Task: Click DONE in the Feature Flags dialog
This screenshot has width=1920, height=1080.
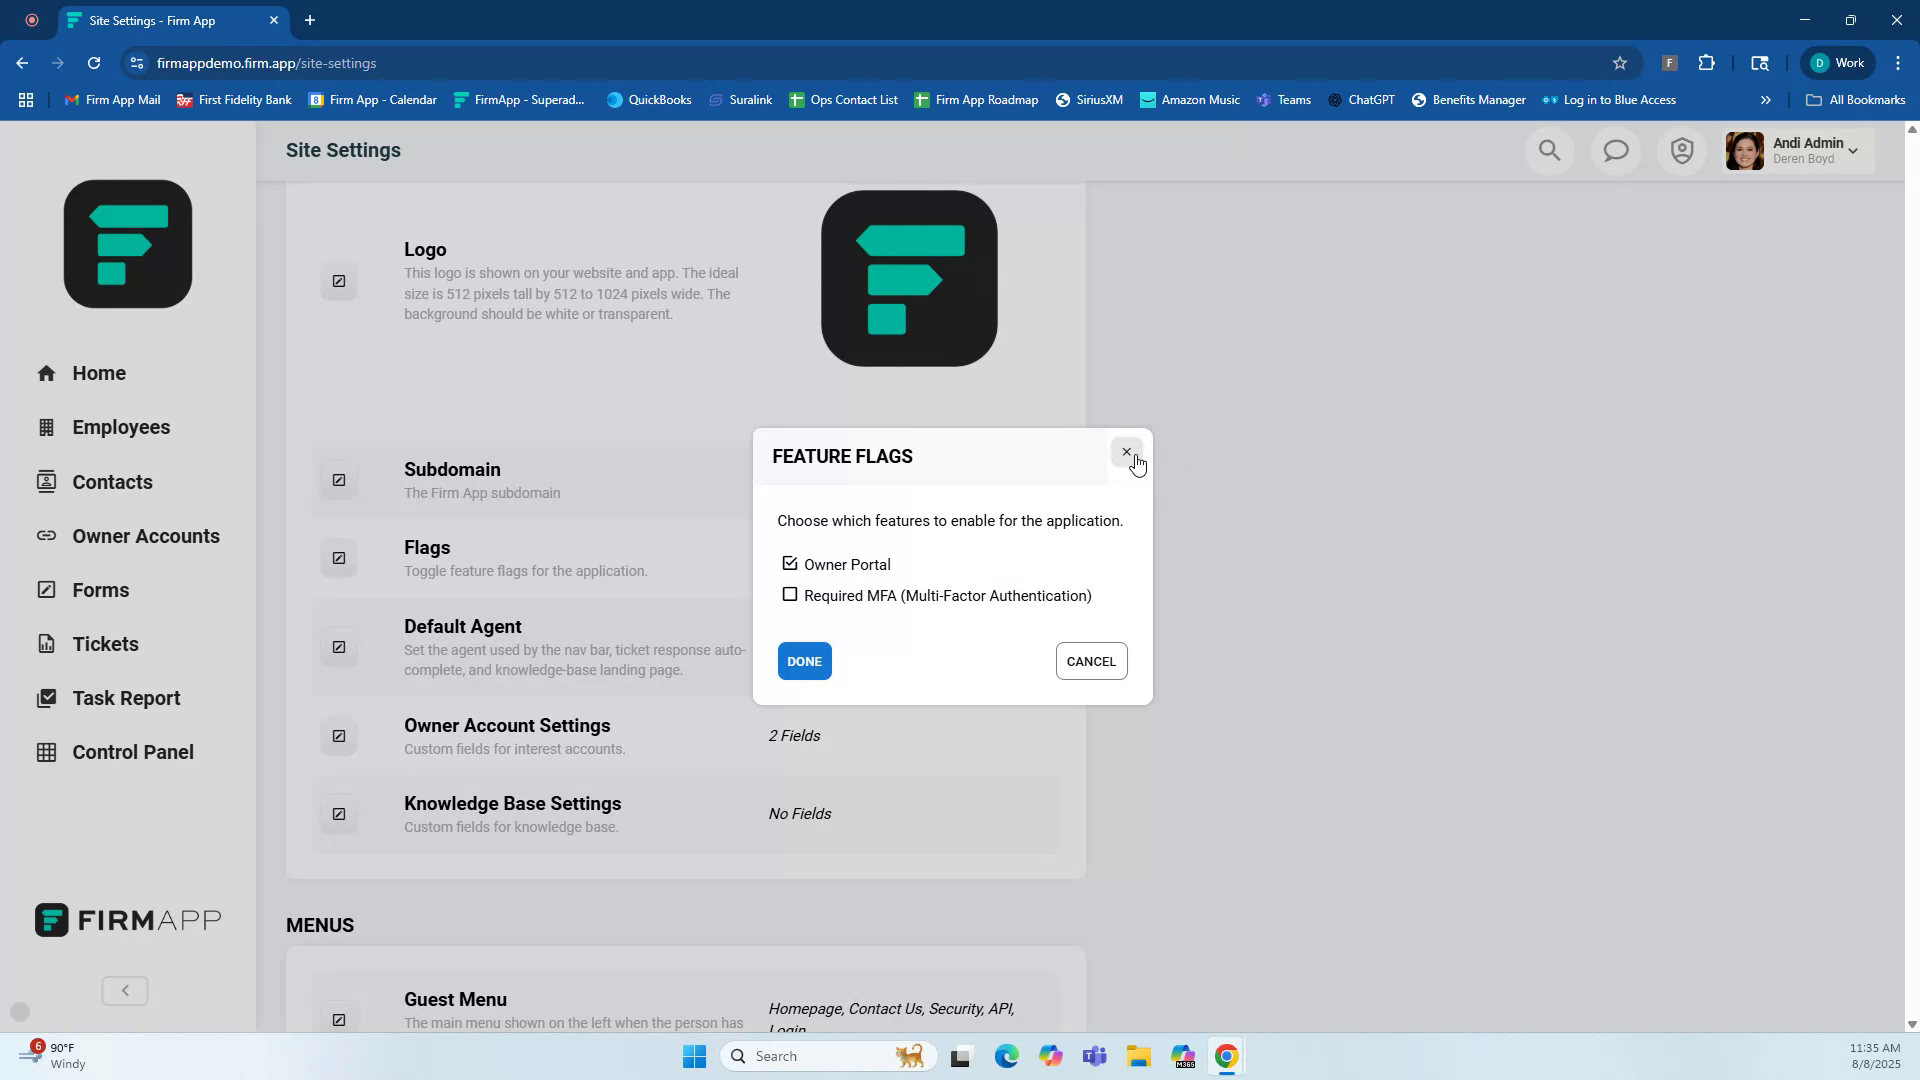Action: [804, 660]
